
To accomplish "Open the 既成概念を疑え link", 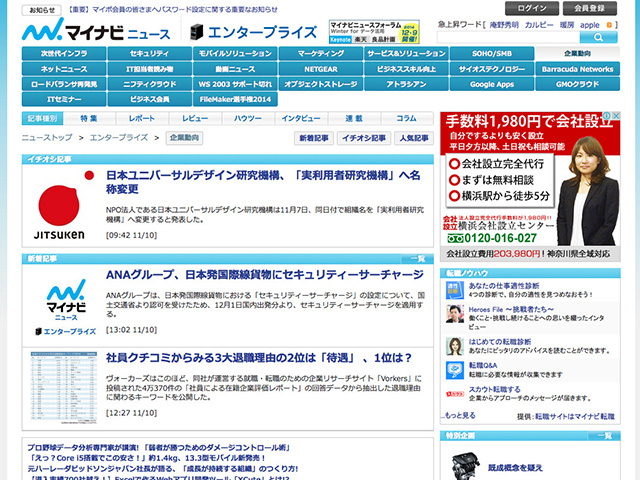I will coord(515,468).
